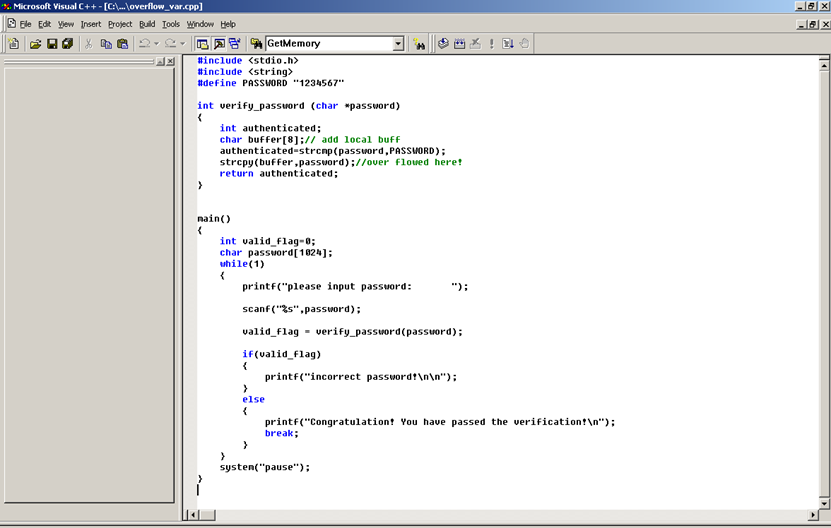Click the New Text File toolbar icon
The height and width of the screenshot is (528, 831).
pos(13,44)
